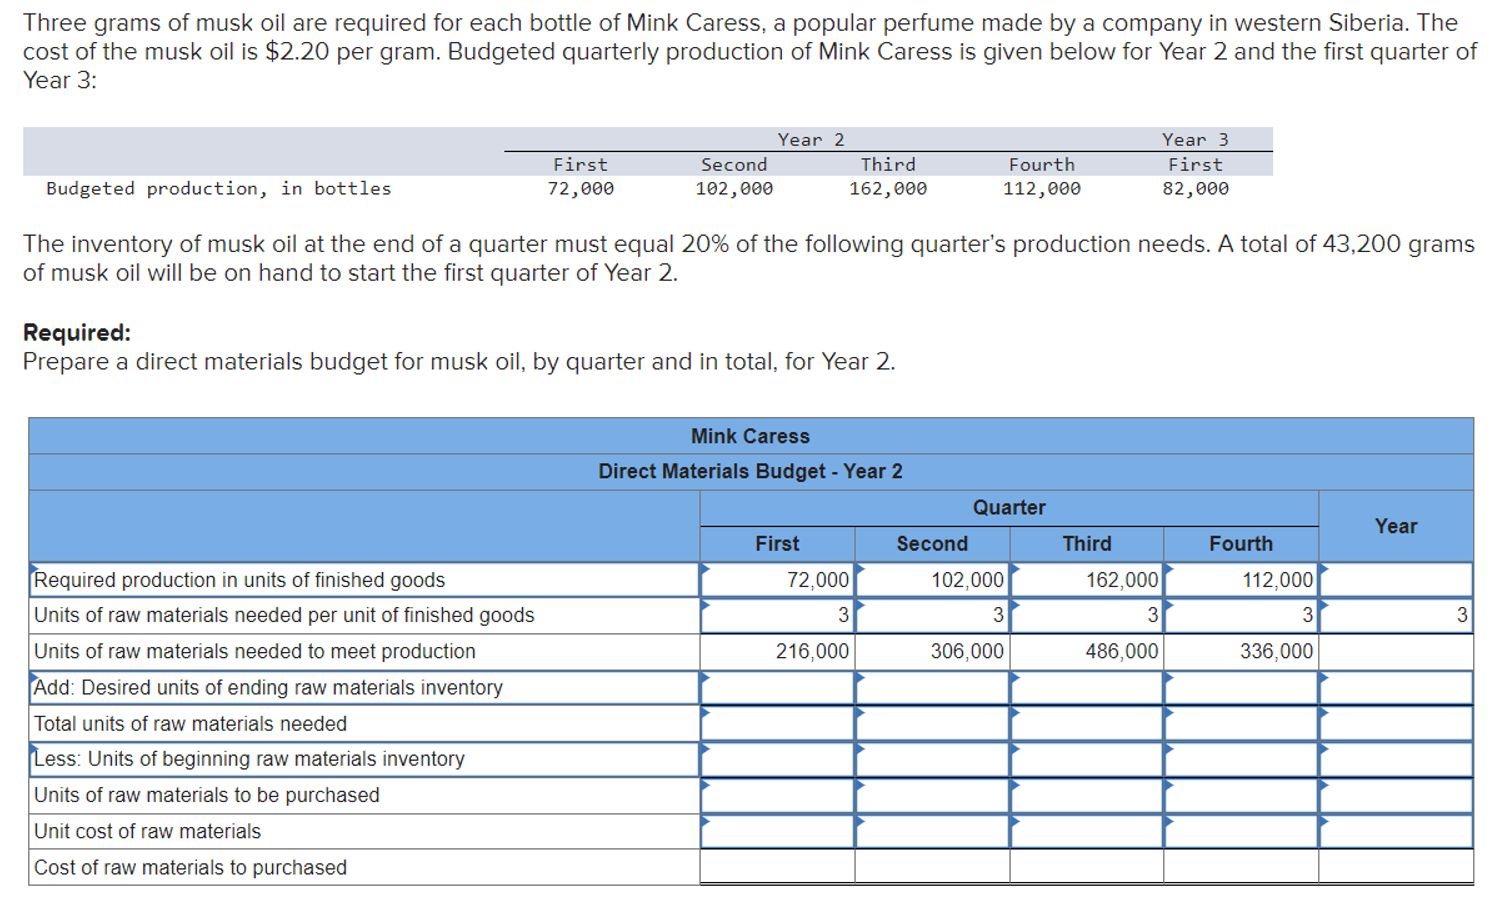Click 'Cost of raw materials to purchased' label

pos(190,868)
